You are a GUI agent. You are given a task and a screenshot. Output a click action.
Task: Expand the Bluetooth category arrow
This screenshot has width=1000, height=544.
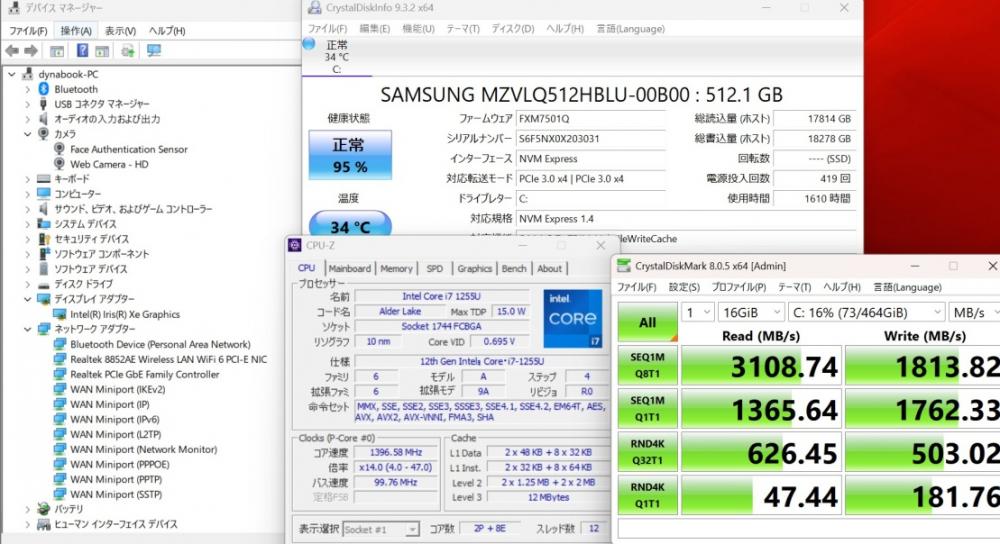(27, 89)
